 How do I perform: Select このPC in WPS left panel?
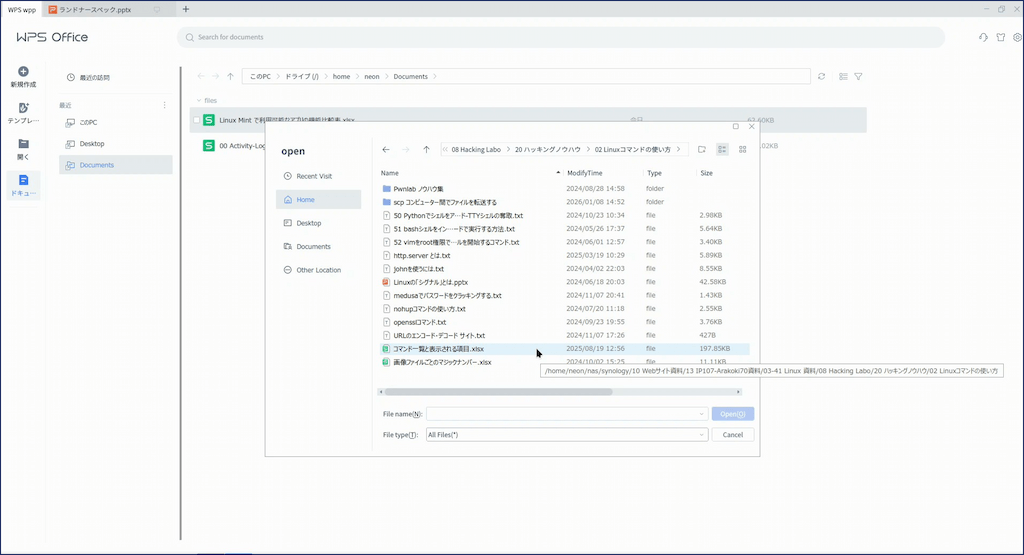pyautogui.click(x=116, y=123)
